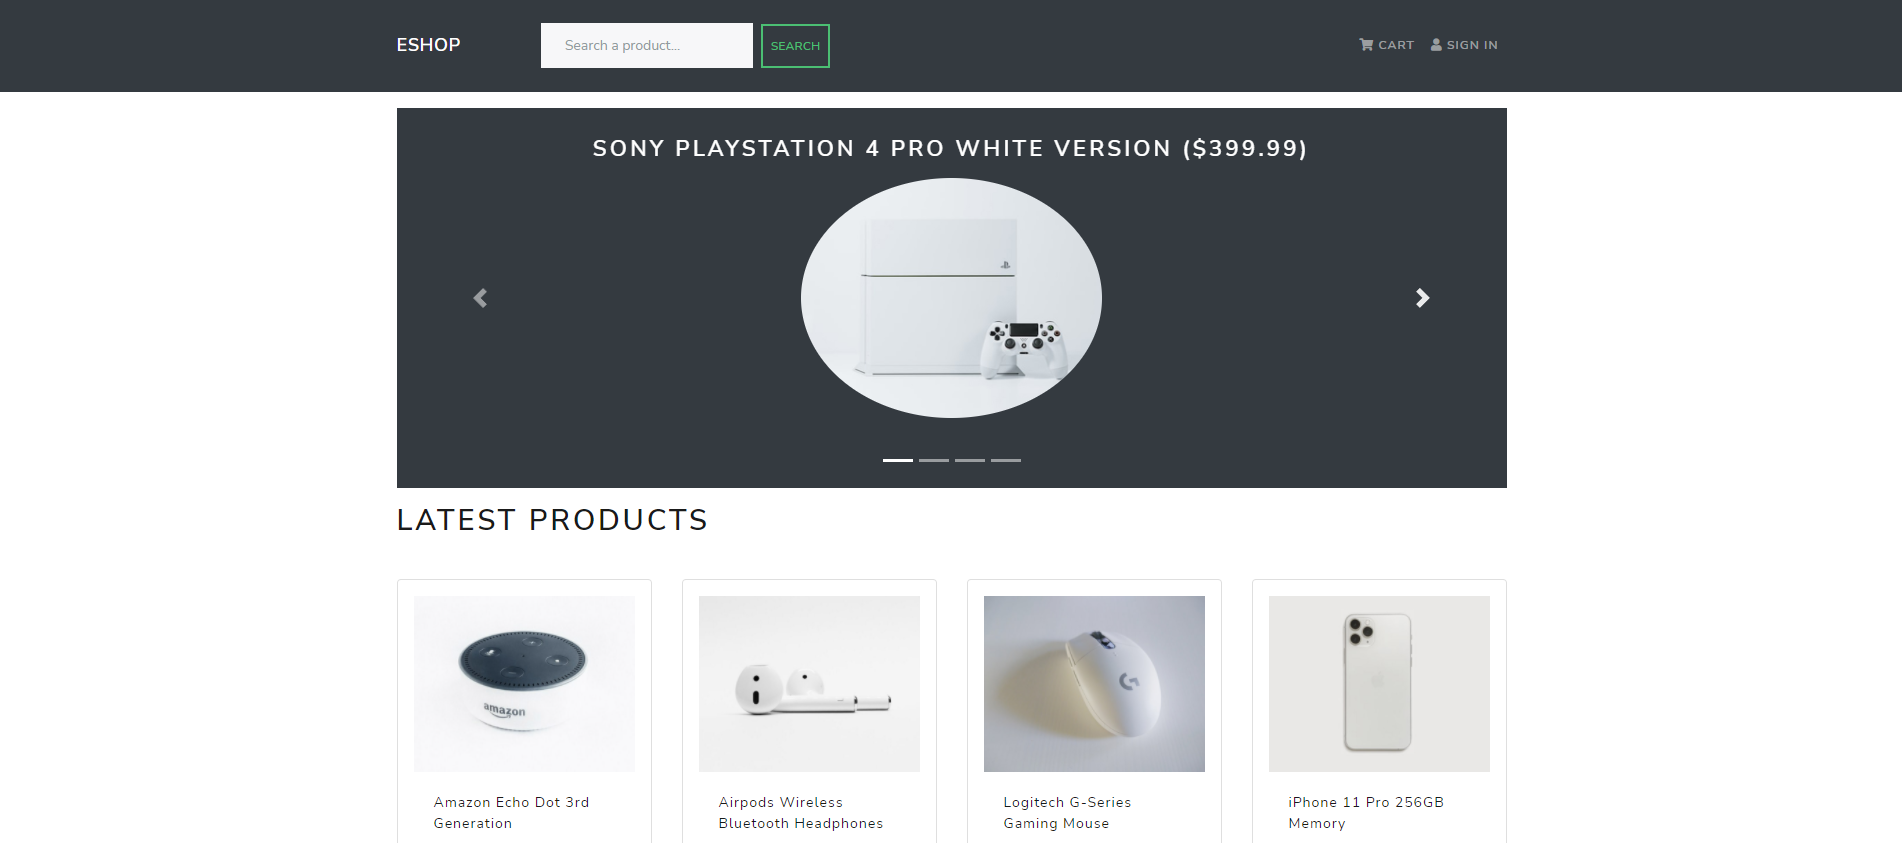Open the Logitech gaming mouse image
This screenshot has width=1902, height=843.
click(1094, 684)
